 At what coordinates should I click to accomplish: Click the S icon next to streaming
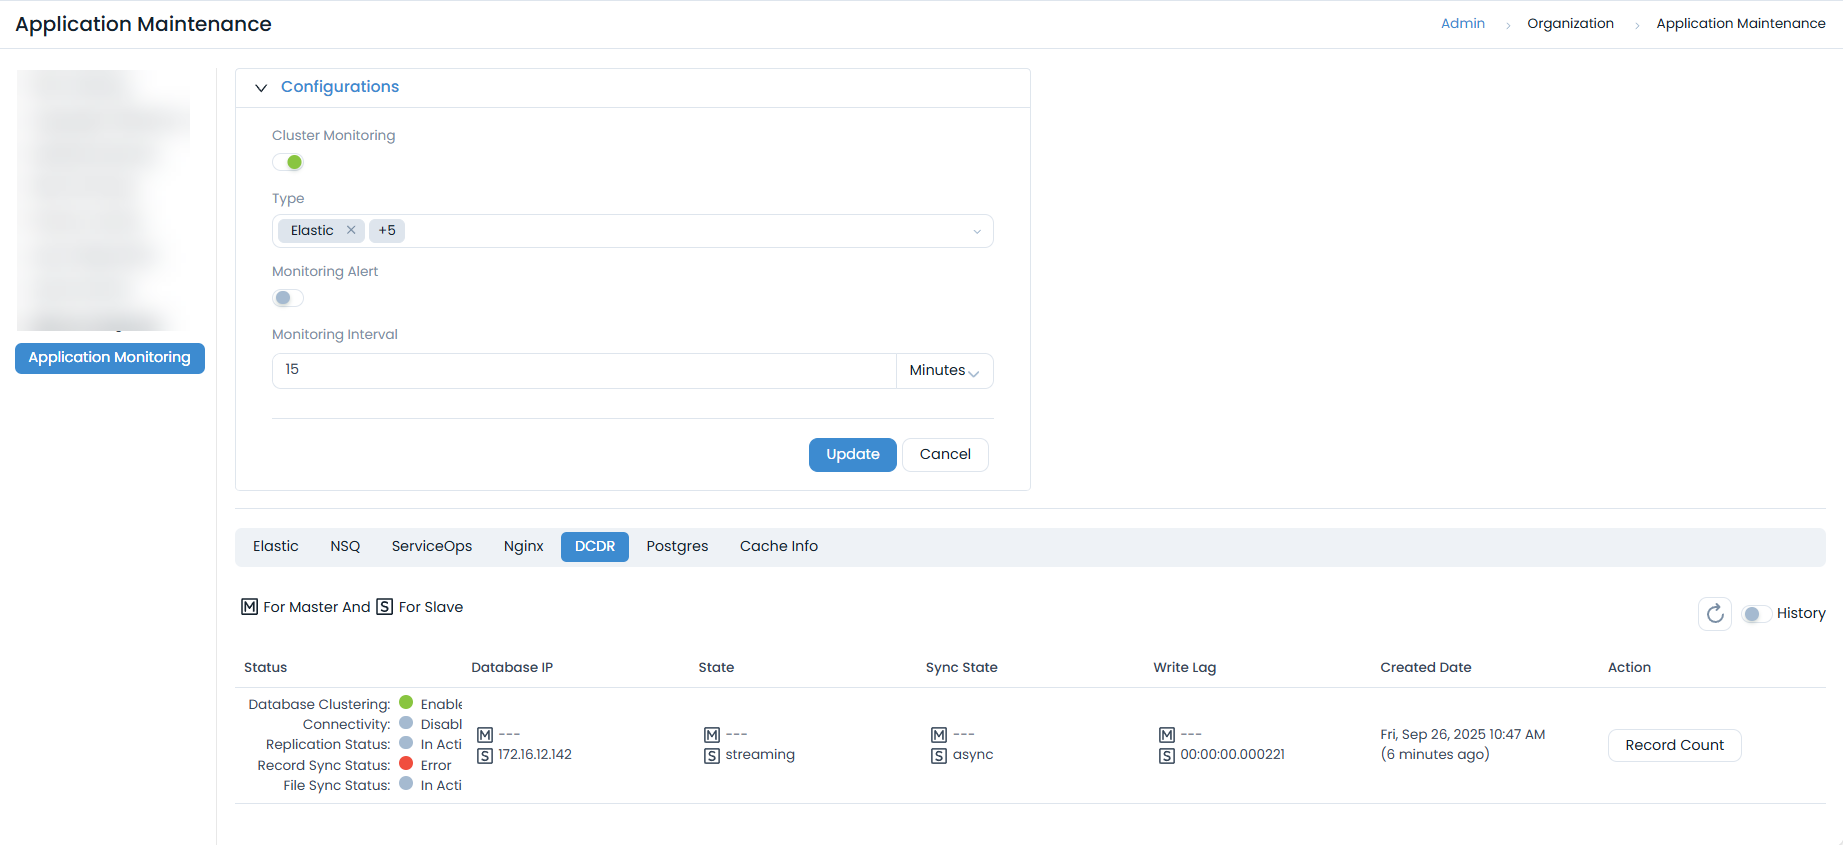712,755
